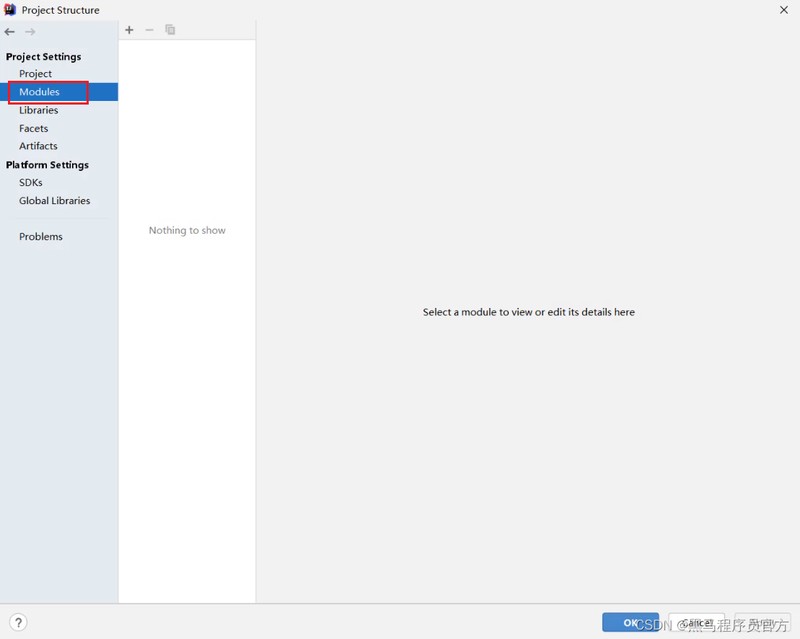Close the Project Structure dialog

tap(784, 10)
